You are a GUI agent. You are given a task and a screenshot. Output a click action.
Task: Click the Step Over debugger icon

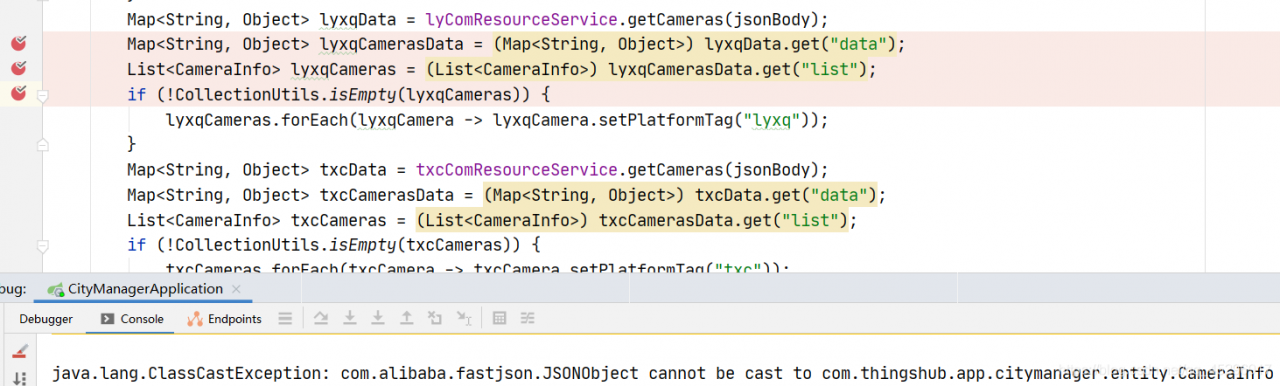321,318
